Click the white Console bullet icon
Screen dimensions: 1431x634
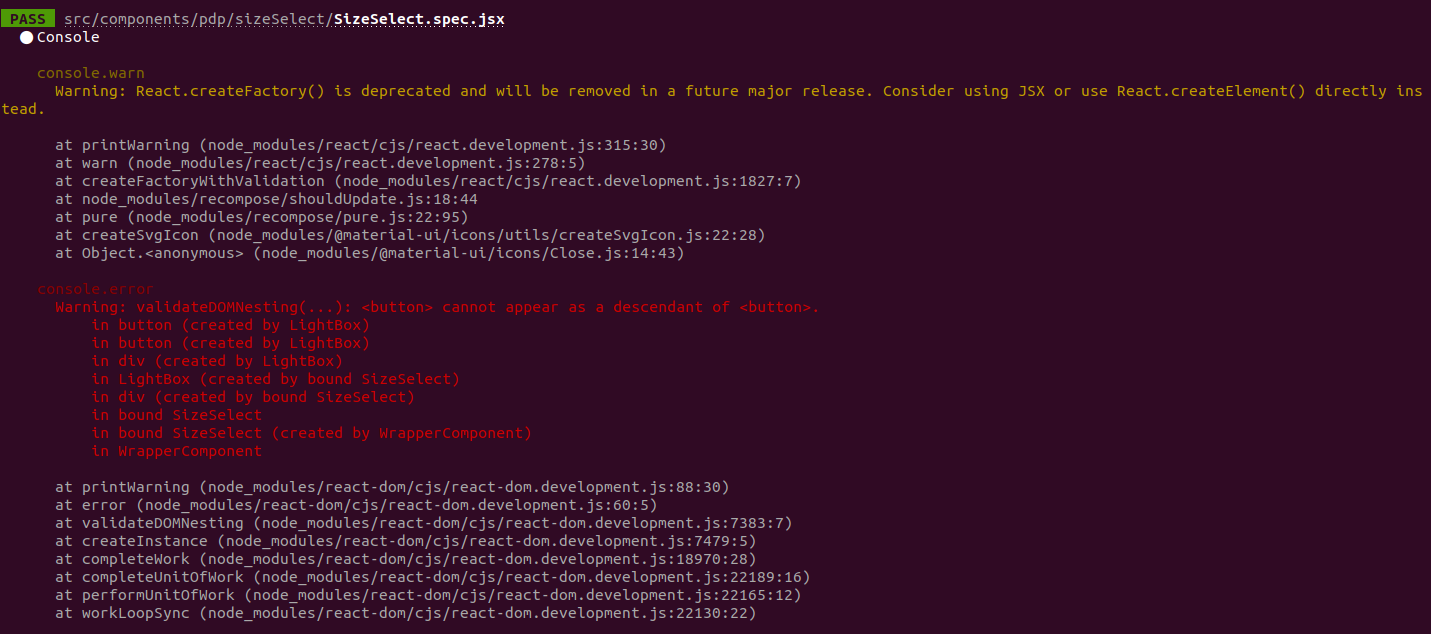[26, 37]
